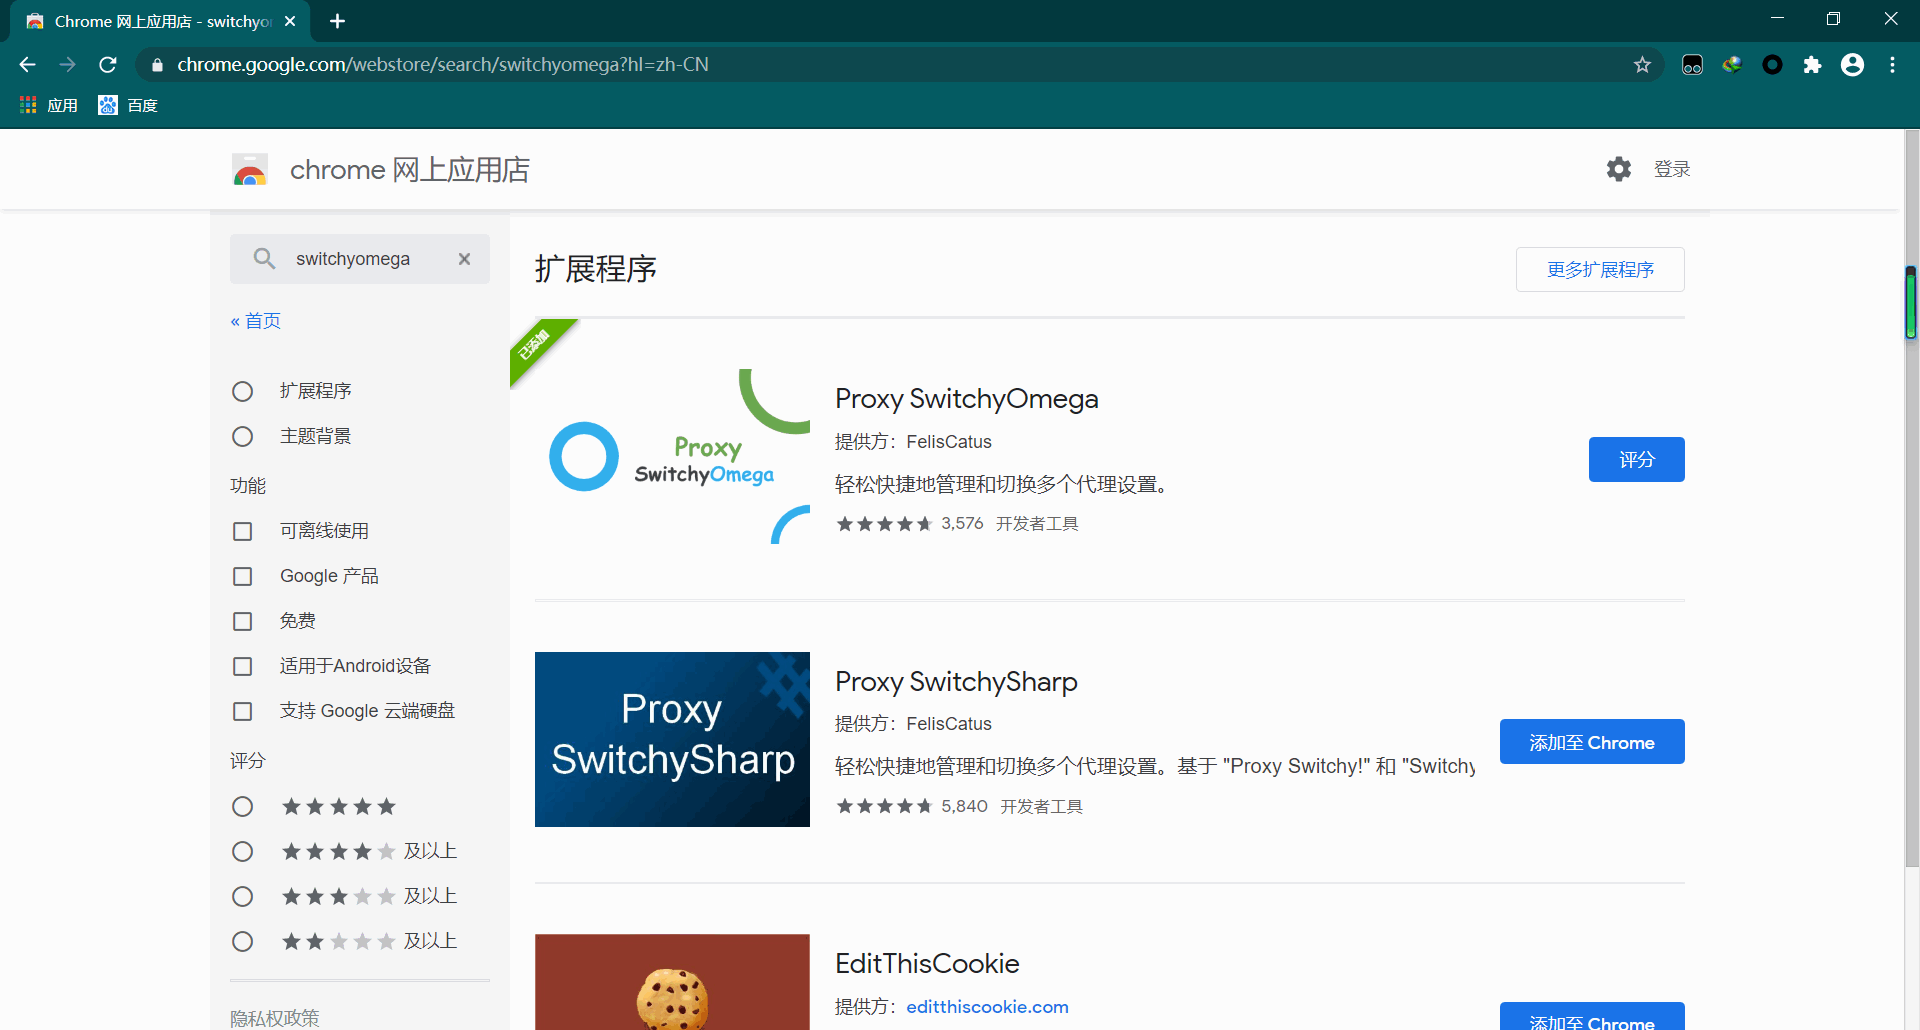Select three stars 及以上 filter
1920x1030 pixels.
click(x=242, y=896)
